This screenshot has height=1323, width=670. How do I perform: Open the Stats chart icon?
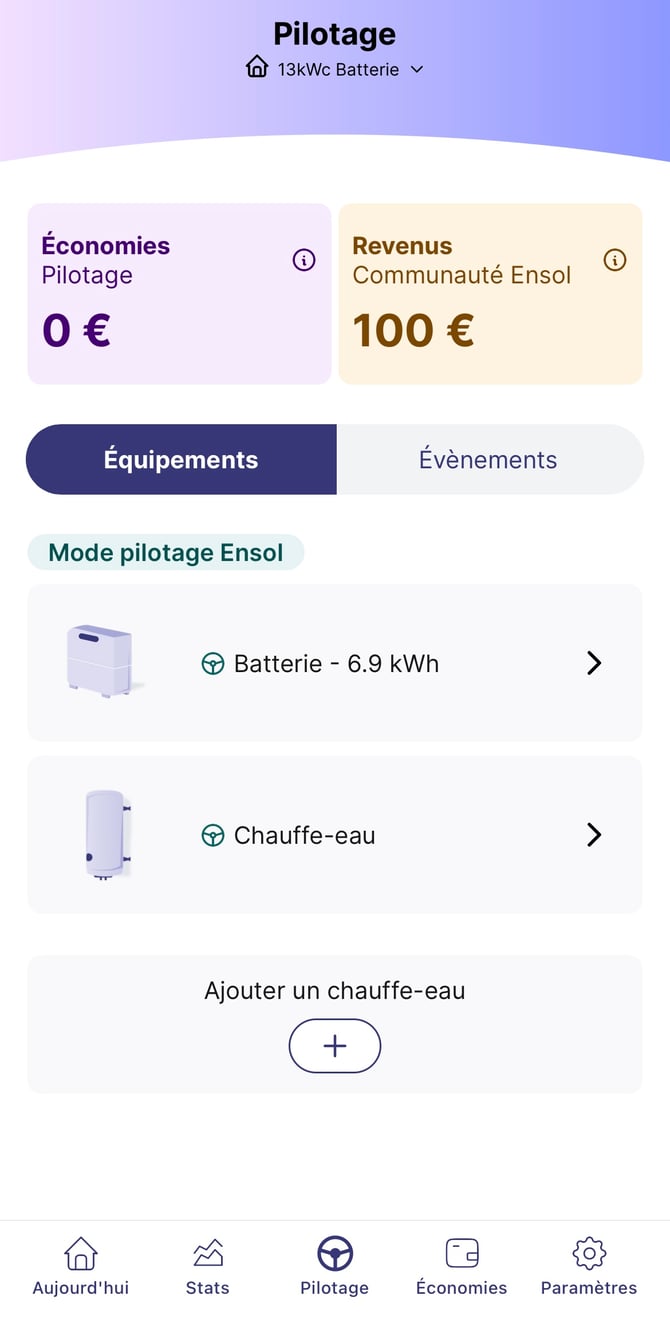pos(208,1253)
